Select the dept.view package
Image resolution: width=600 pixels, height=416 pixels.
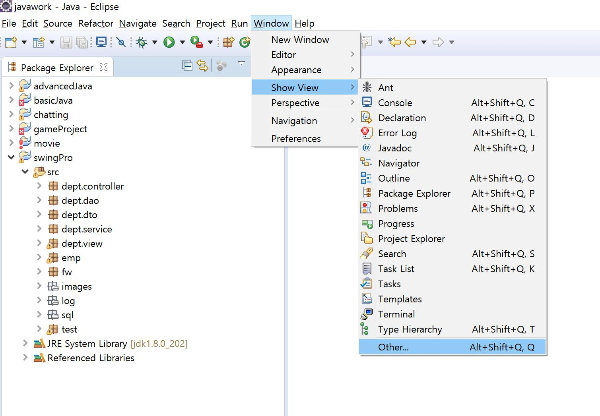click(82, 243)
